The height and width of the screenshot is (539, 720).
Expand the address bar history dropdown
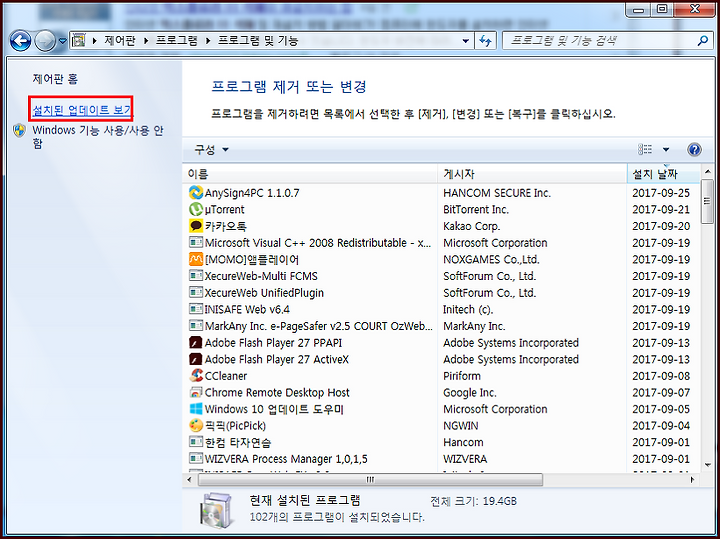click(x=466, y=41)
